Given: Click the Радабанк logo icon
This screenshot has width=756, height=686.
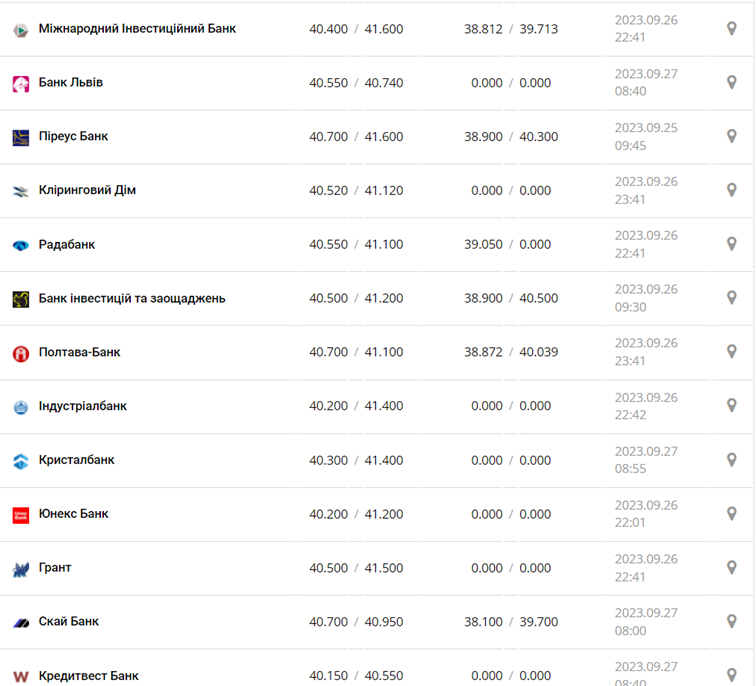Looking at the screenshot, I should click(21, 246).
